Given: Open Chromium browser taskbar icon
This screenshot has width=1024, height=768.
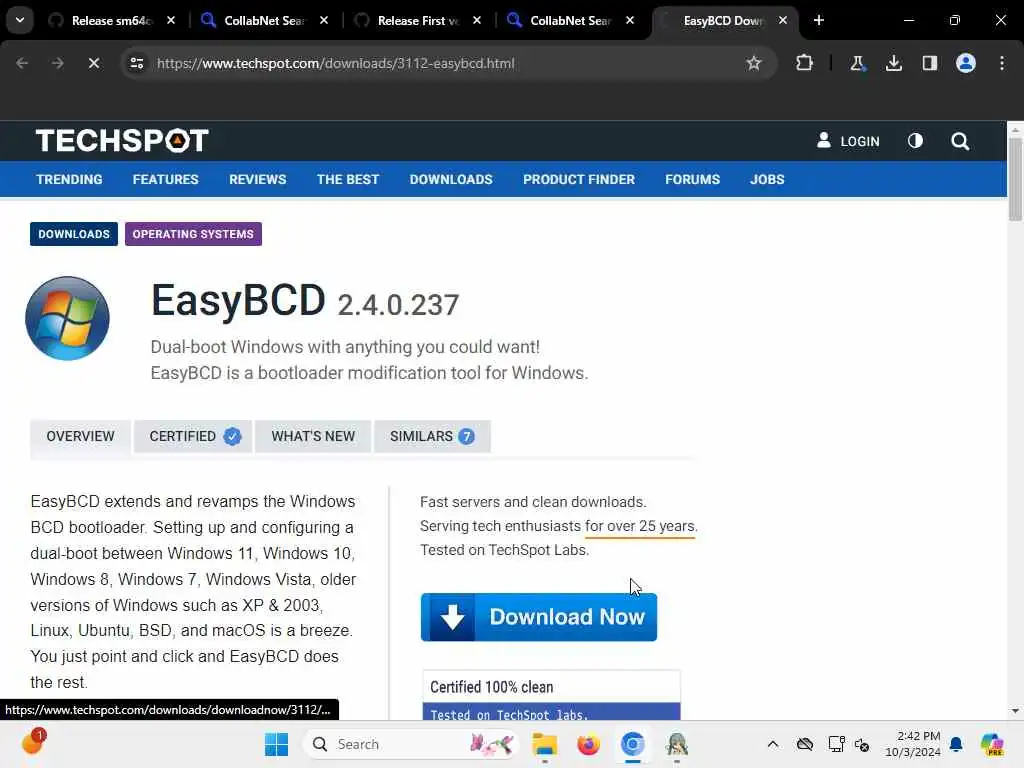Looking at the screenshot, I should tap(632, 744).
